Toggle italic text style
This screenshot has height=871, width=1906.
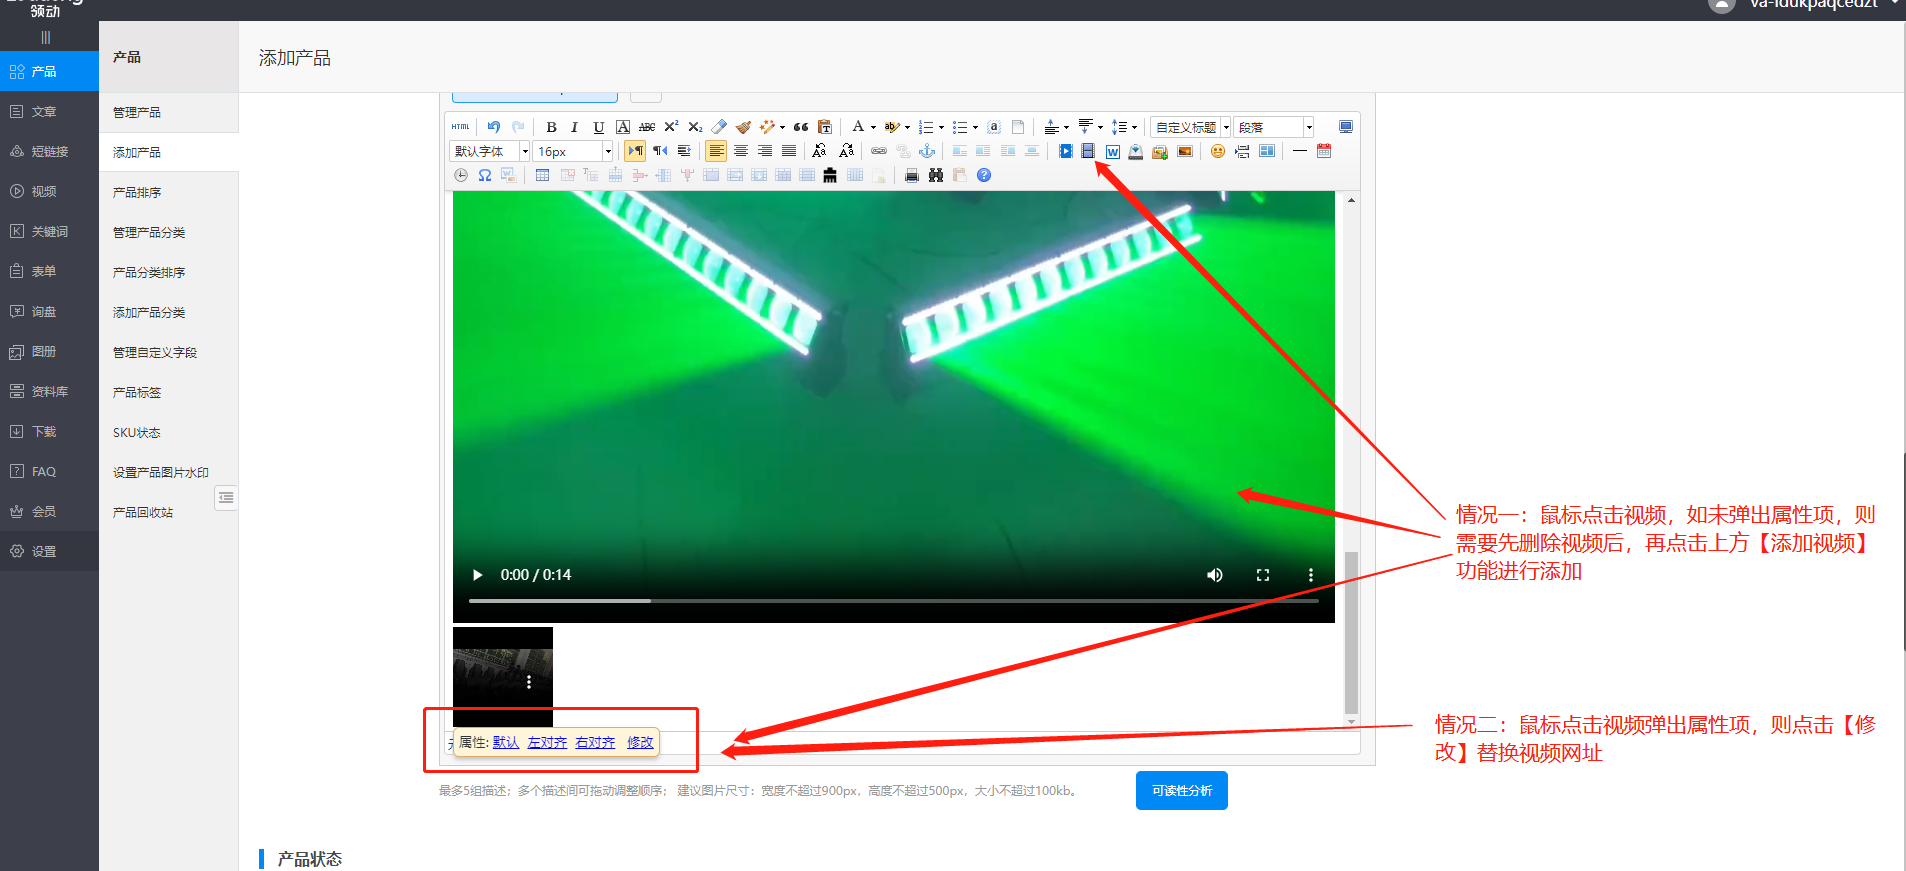tap(574, 127)
